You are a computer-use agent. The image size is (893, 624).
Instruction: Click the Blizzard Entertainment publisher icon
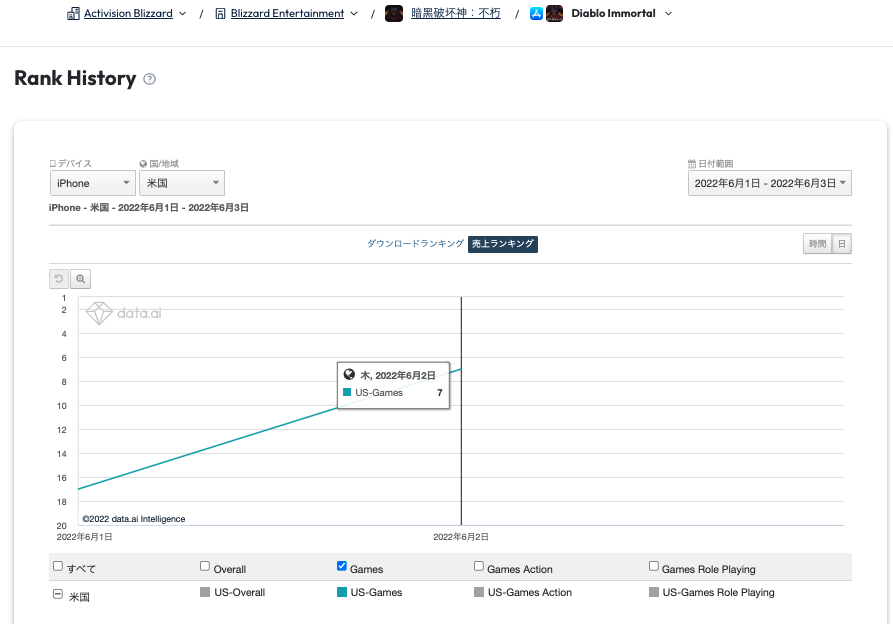tap(220, 14)
